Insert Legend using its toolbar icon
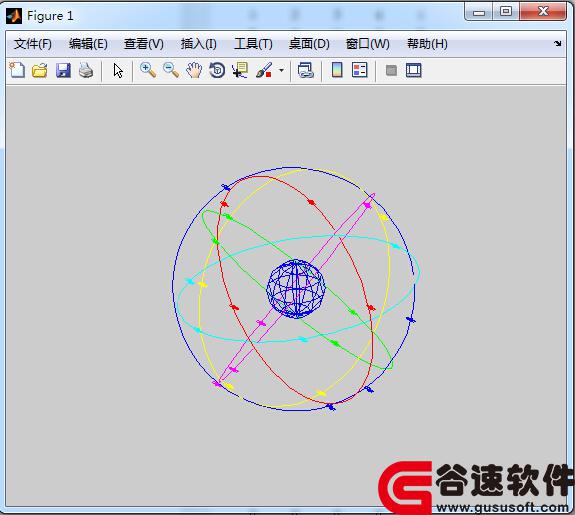 pyautogui.click(x=359, y=70)
